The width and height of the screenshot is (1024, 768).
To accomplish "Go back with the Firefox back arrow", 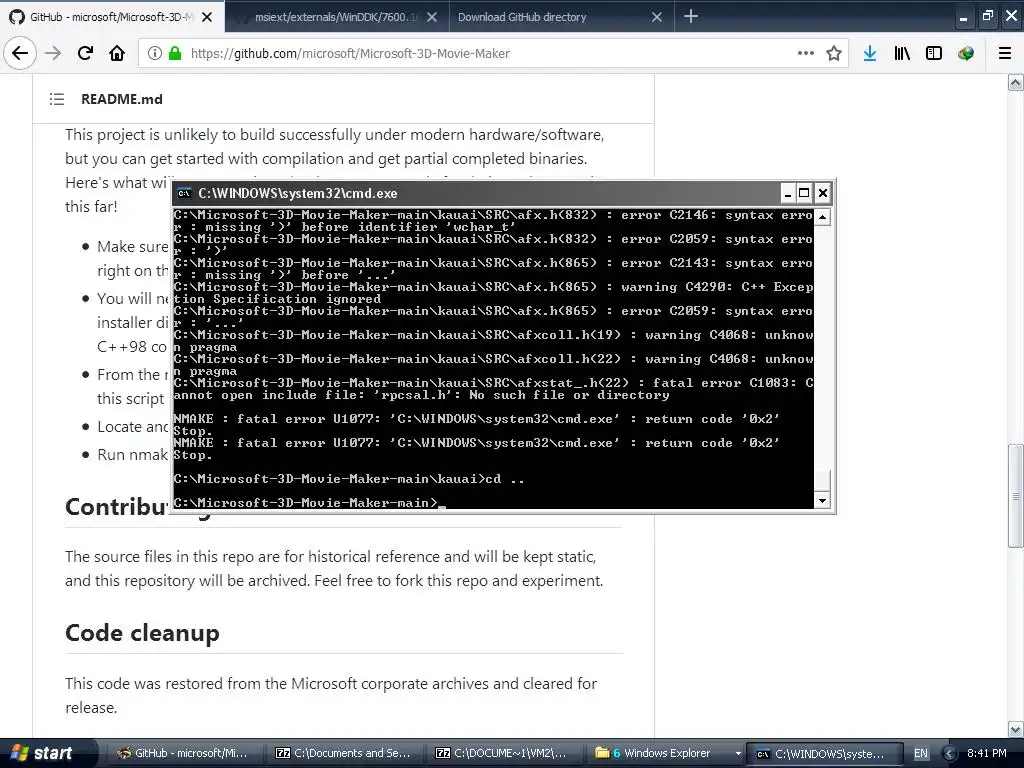I will (x=20, y=53).
